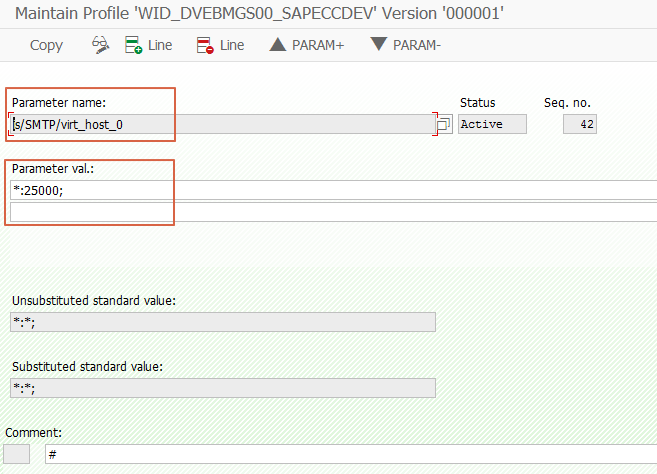The width and height of the screenshot is (657, 474).
Task: Open value help next to parameter name
Action: [443, 124]
